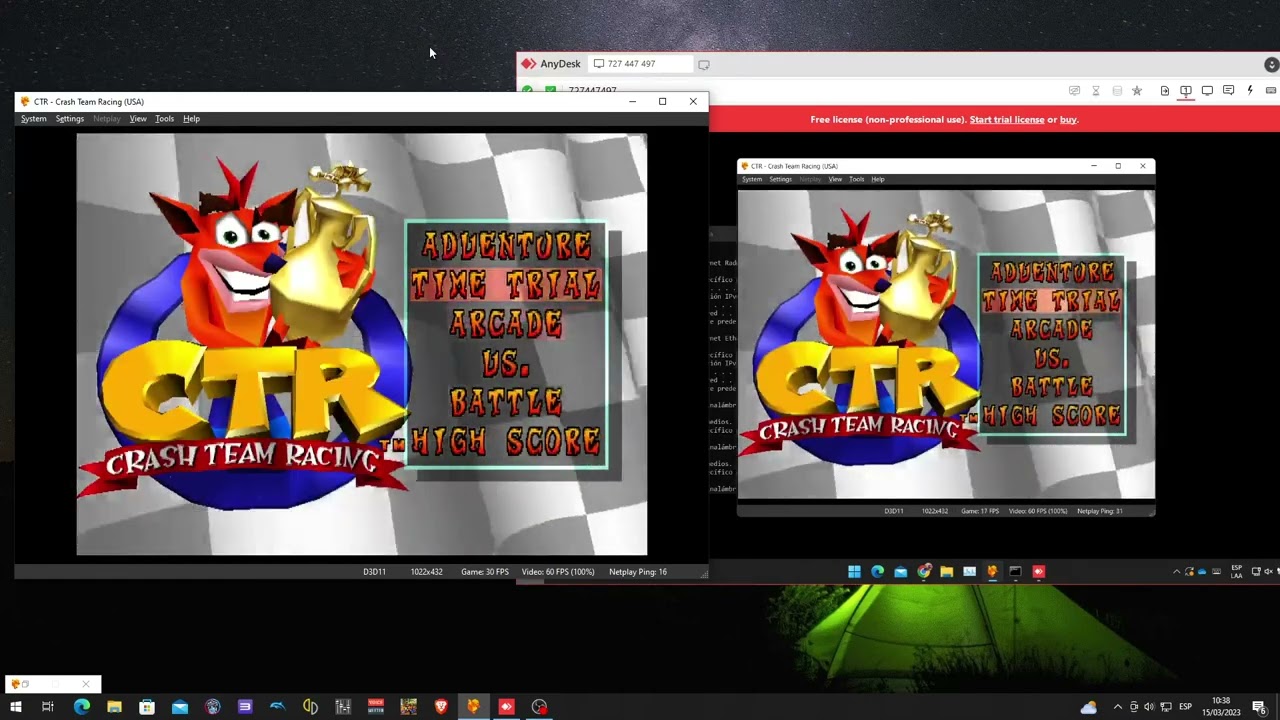Open AnyDesk chat icon
Screen dimensions: 1280x720
tap(1228, 91)
